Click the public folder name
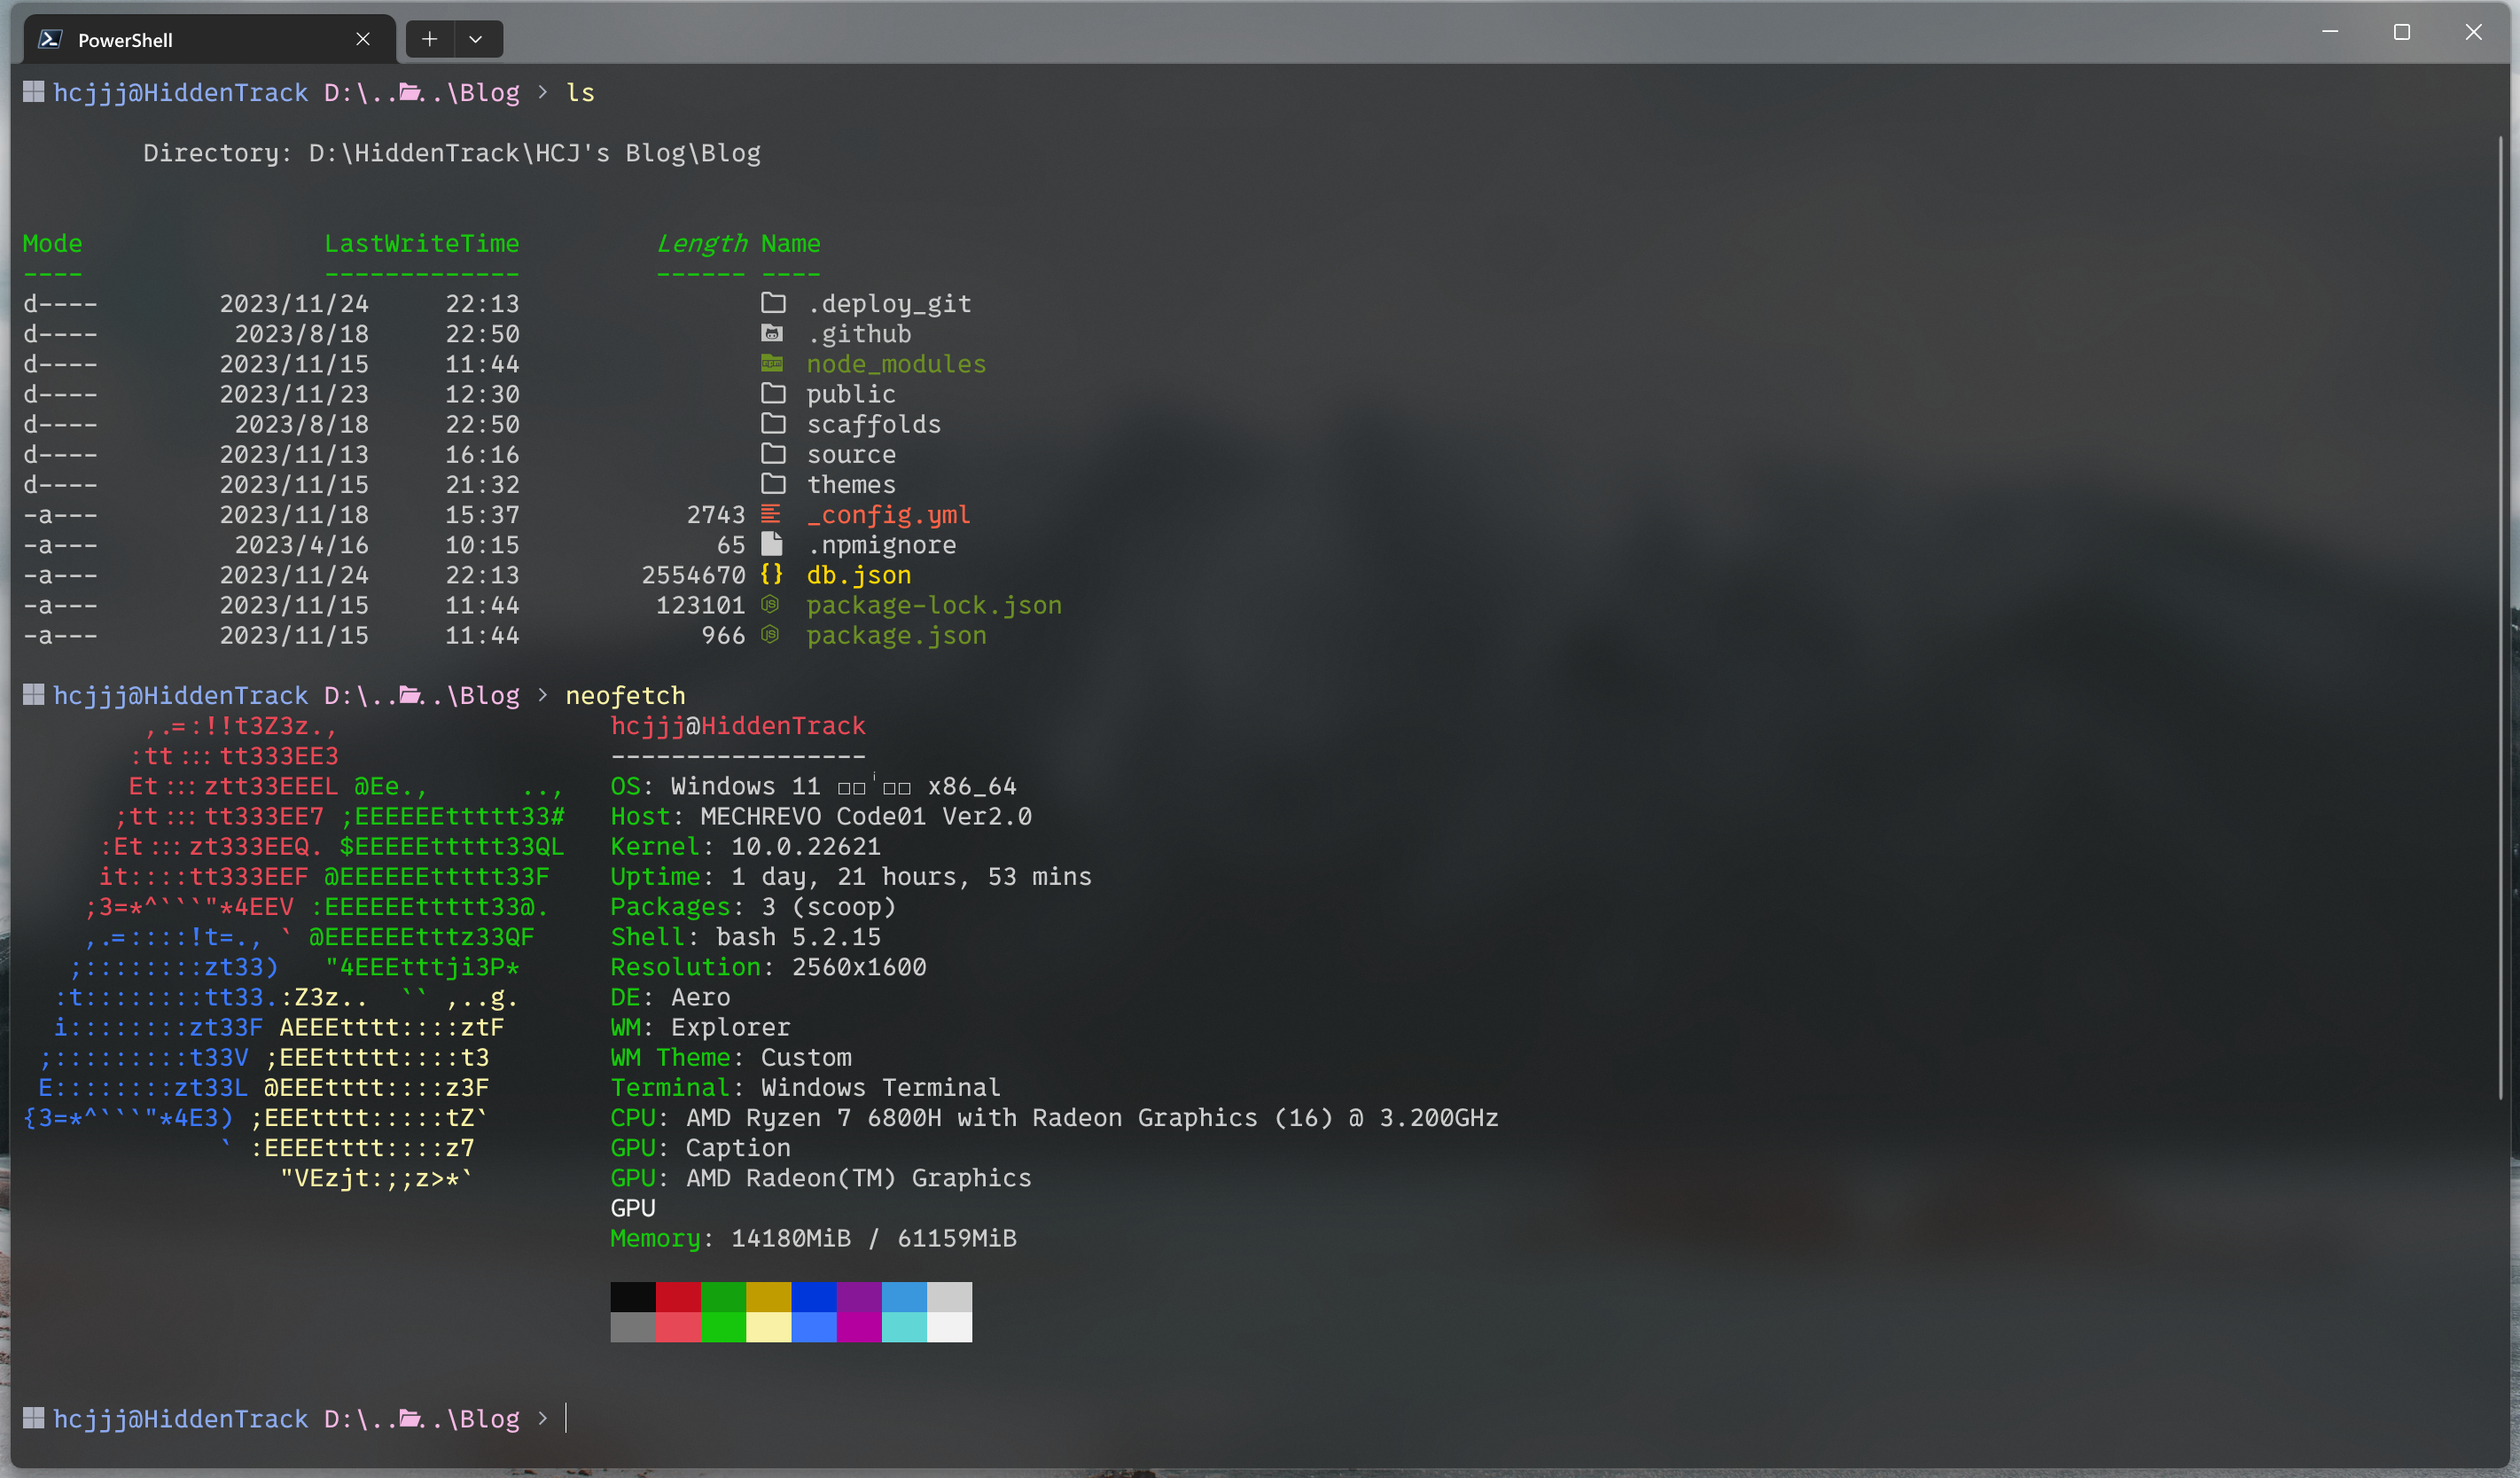The width and height of the screenshot is (2520, 1478). pos(851,394)
